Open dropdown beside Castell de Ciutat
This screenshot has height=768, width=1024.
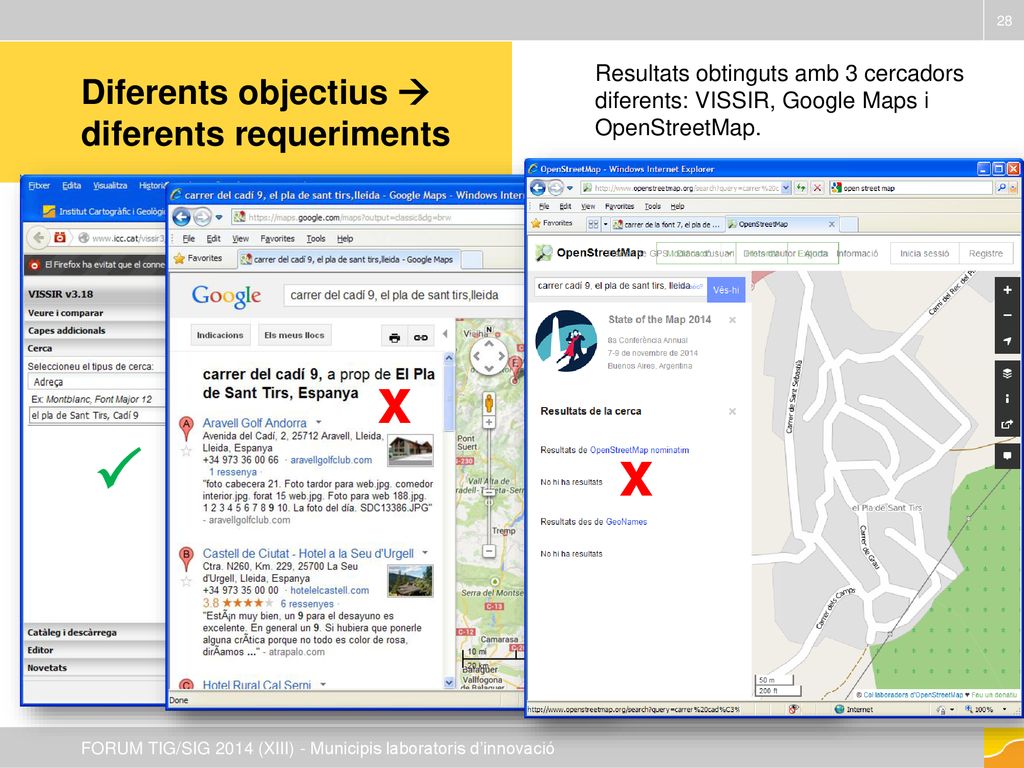point(425,553)
